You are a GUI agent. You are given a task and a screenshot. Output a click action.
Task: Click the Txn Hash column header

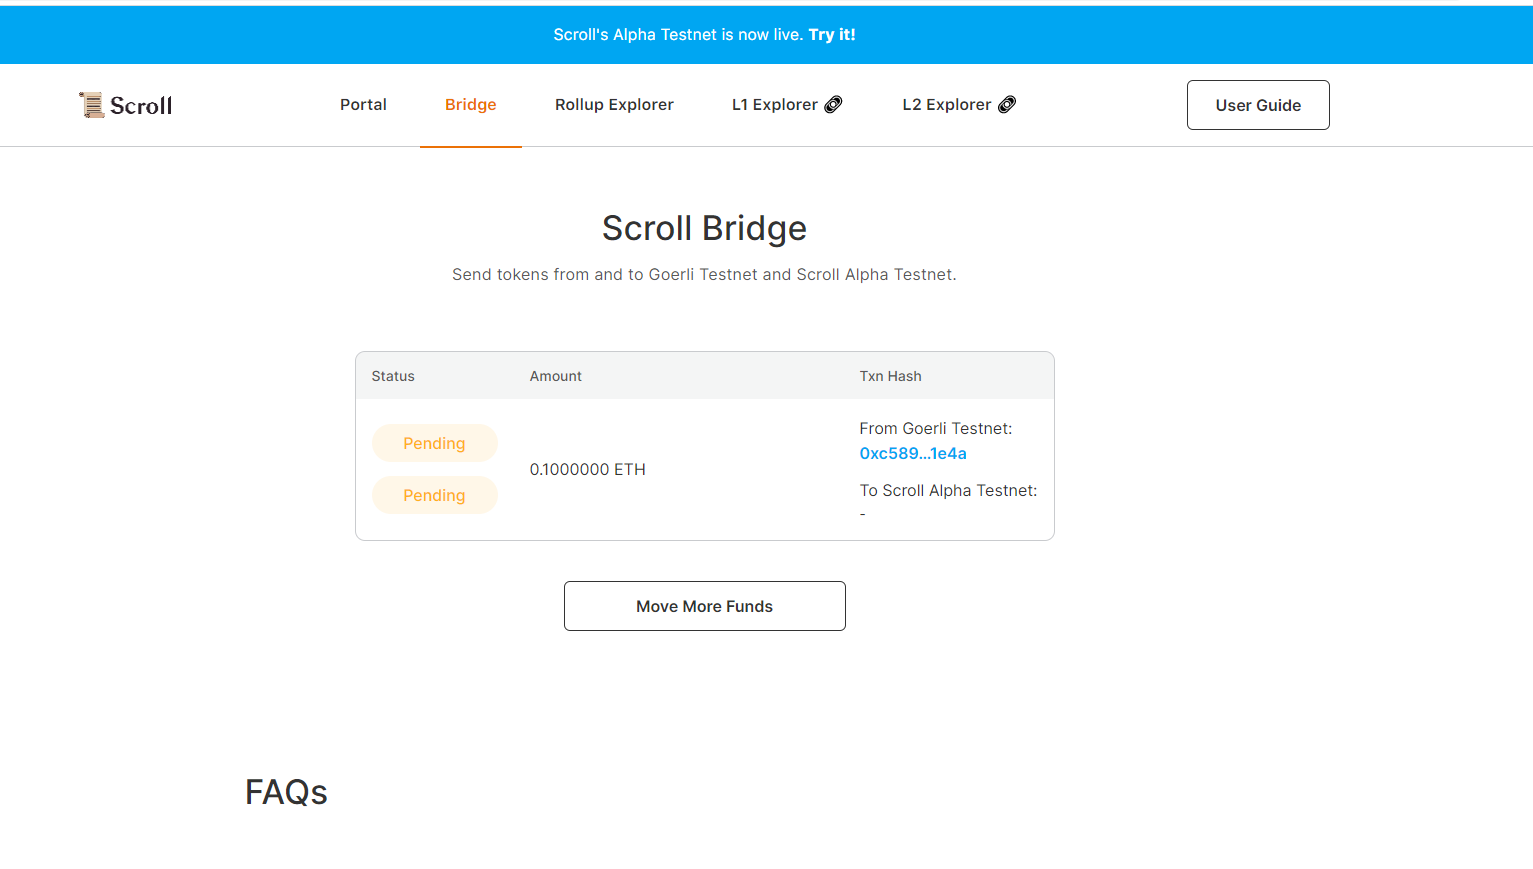pos(891,376)
